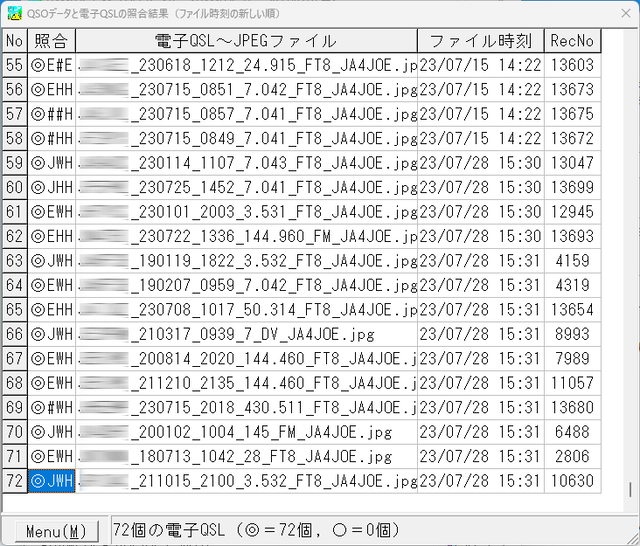Click file _190207_0959_7.042_FT8_JA4JOE.jpg
This screenshot has height=546, width=640.
pyautogui.click(x=247, y=285)
